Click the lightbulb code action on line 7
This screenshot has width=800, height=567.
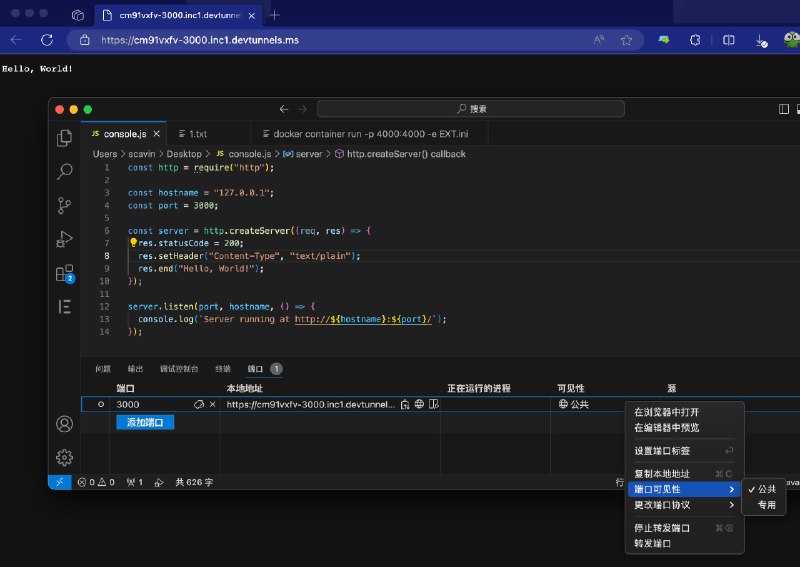click(133, 242)
